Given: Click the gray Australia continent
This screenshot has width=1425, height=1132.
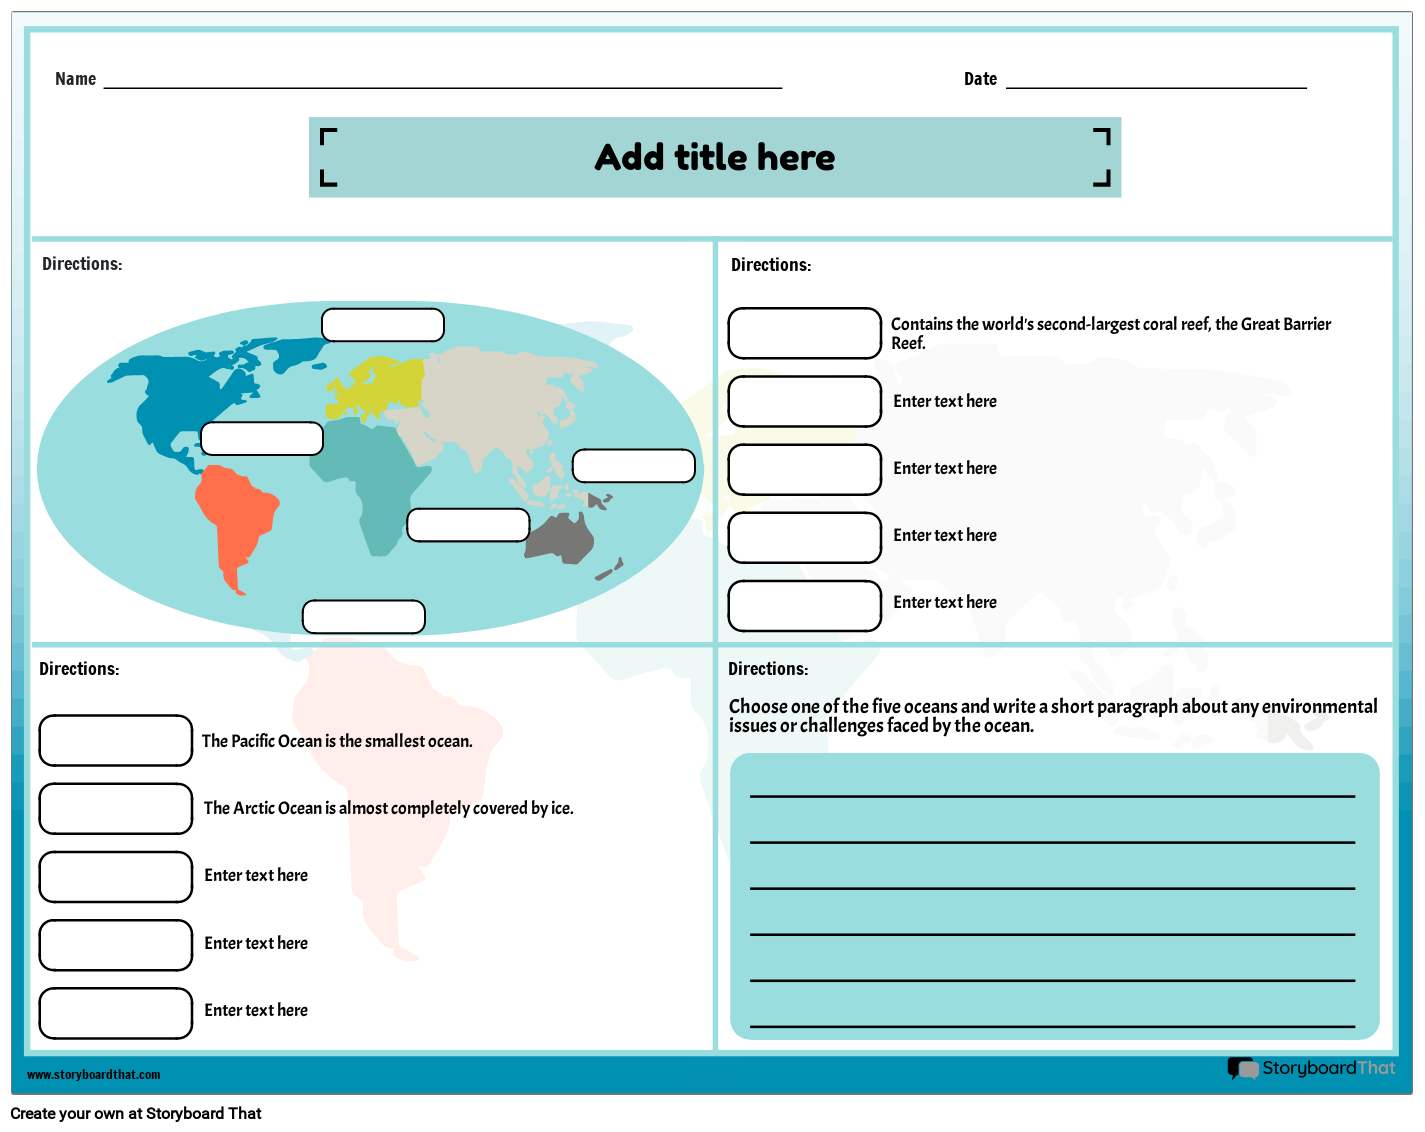Looking at the screenshot, I should point(562,540).
